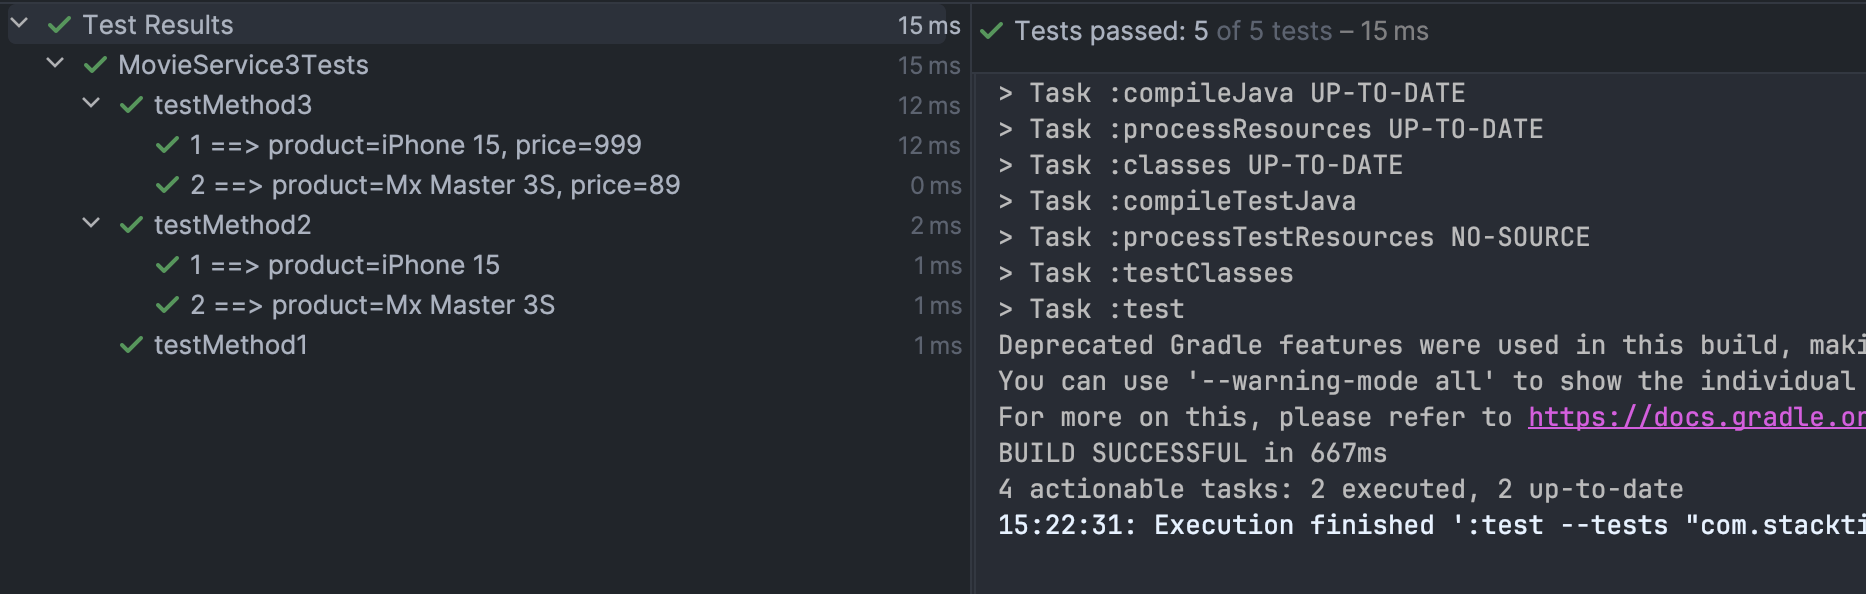Collapse the testMethod2 node chevron
Screen dimensions: 1866x594
(91, 223)
